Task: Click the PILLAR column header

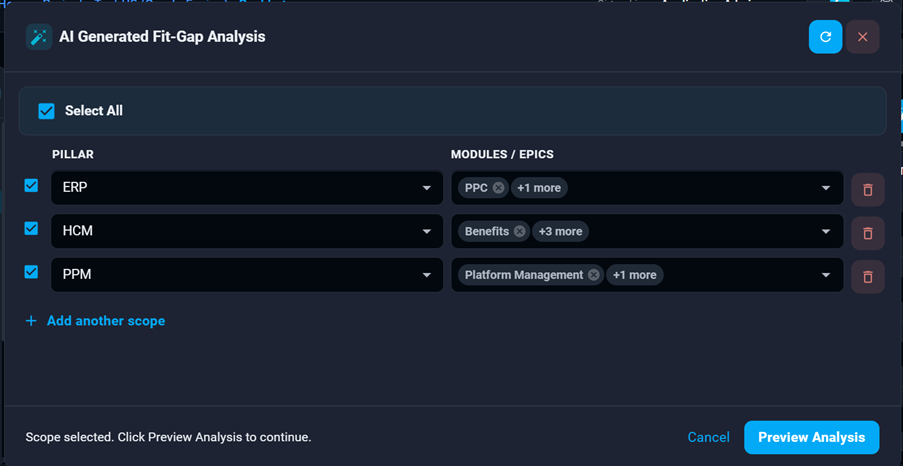Action: [x=73, y=154]
